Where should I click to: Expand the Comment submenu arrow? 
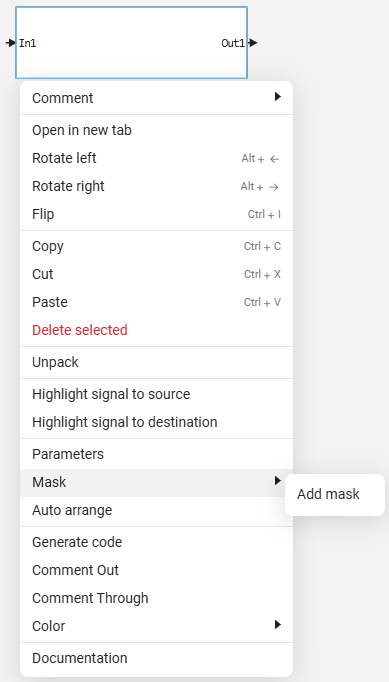(278, 97)
